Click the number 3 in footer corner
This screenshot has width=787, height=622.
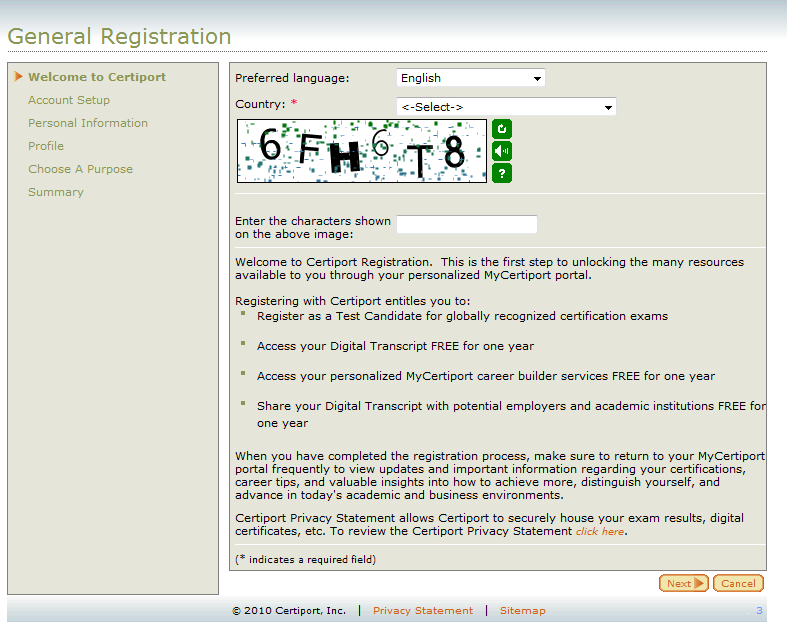(x=759, y=610)
